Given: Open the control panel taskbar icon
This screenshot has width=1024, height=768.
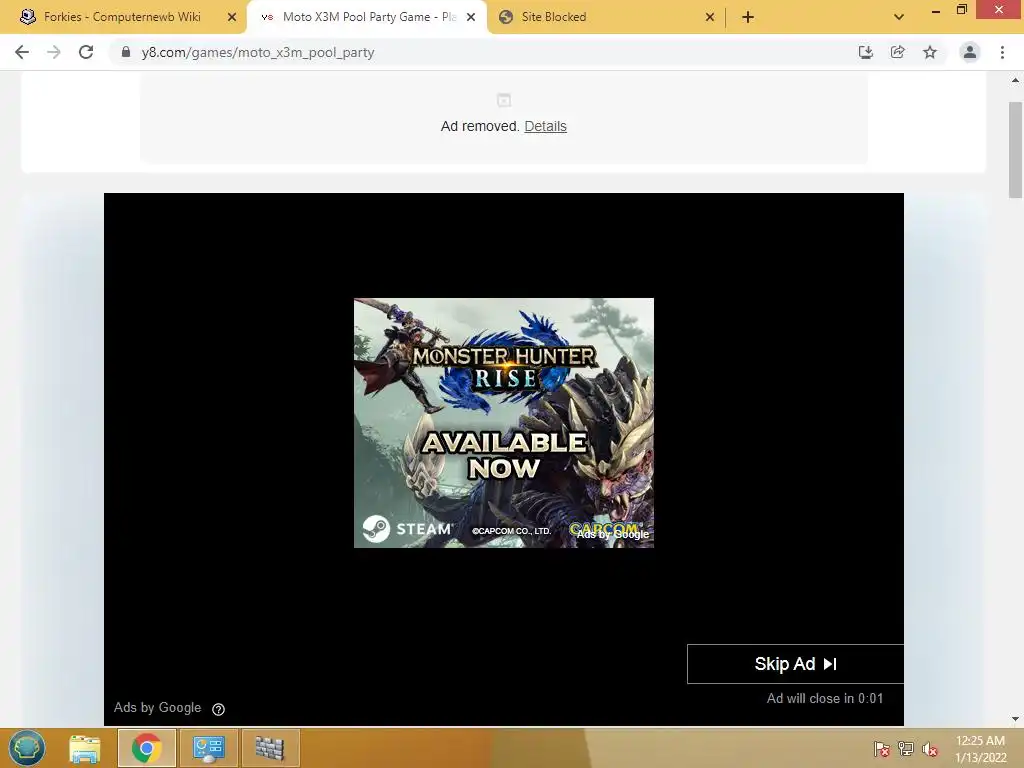Looking at the screenshot, I should [x=208, y=748].
